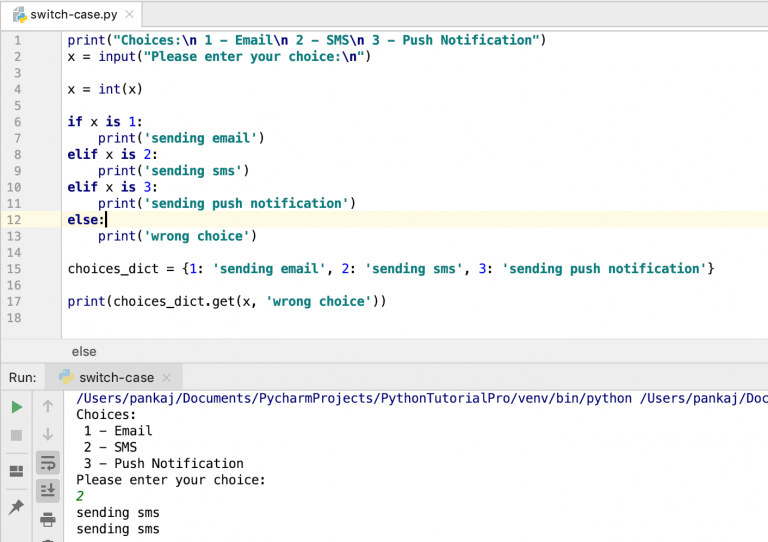The width and height of the screenshot is (768, 542).
Task: Click the last 'sending sms' output line
Action: coord(118,529)
